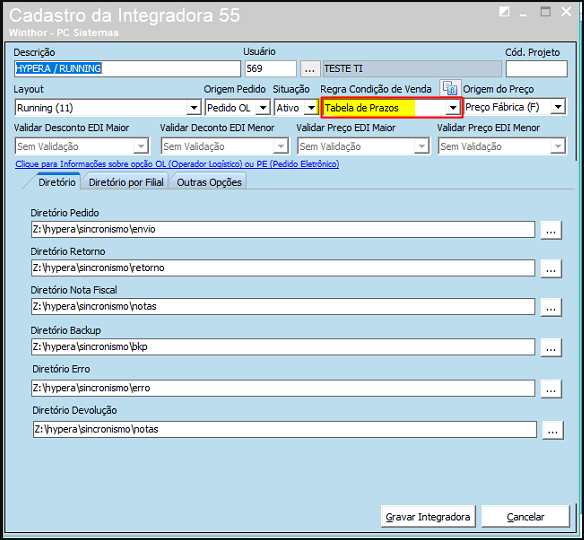Browse for Diretório Devolução folder
The height and width of the screenshot is (540, 584).
pos(553,430)
